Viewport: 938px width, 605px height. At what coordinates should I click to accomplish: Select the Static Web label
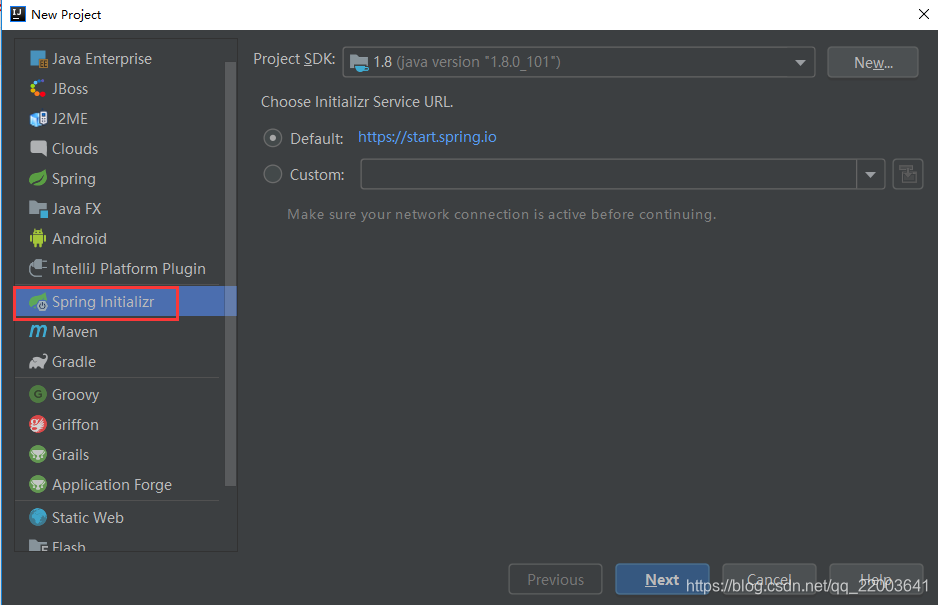click(x=88, y=517)
